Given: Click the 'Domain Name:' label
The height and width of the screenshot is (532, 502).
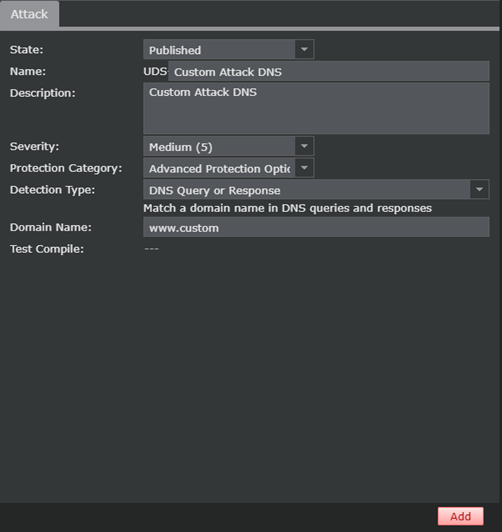Looking at the screenshot, I should [x=51, y=227].
